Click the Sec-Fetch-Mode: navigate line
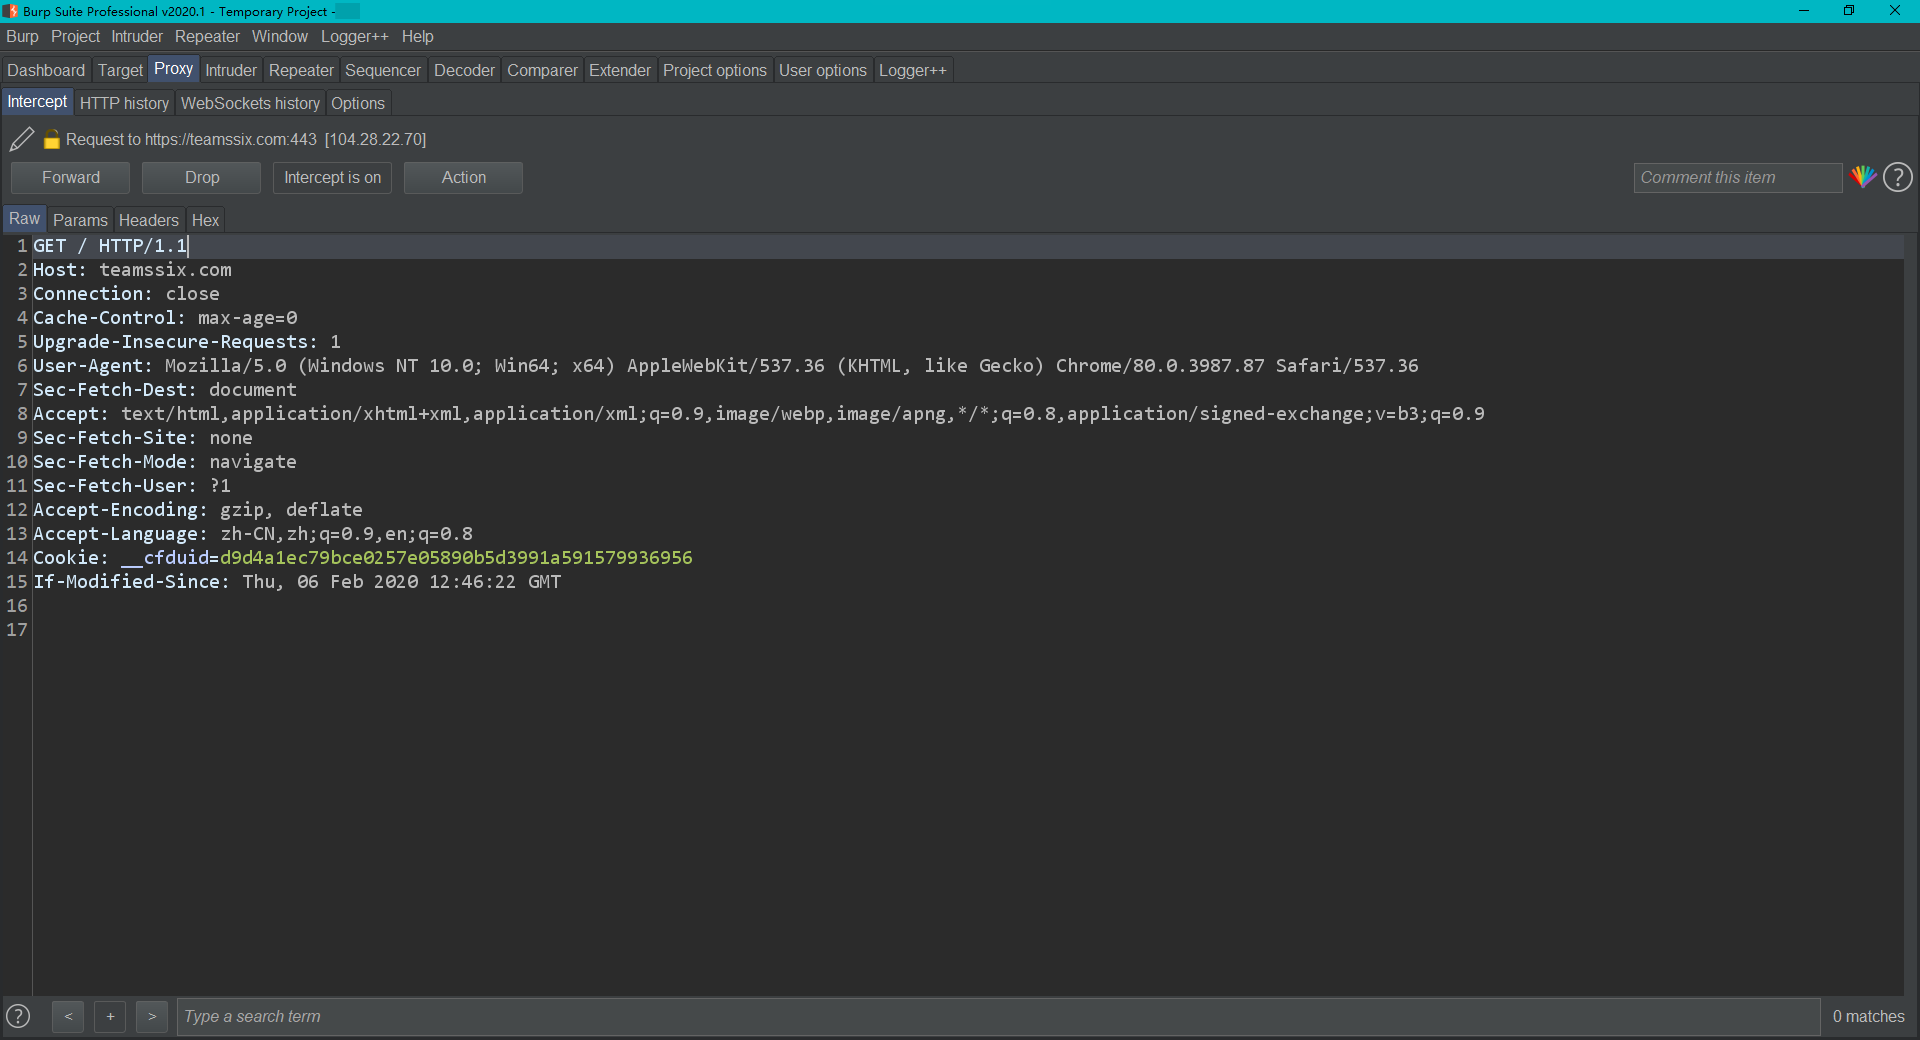1920x1040 pixels. 165,462
